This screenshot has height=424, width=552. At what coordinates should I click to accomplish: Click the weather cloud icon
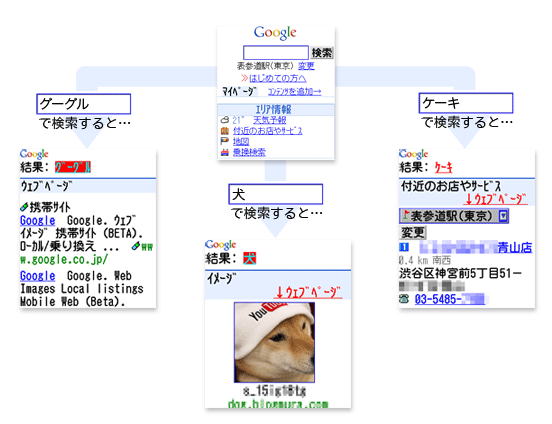tap(225, 120)
